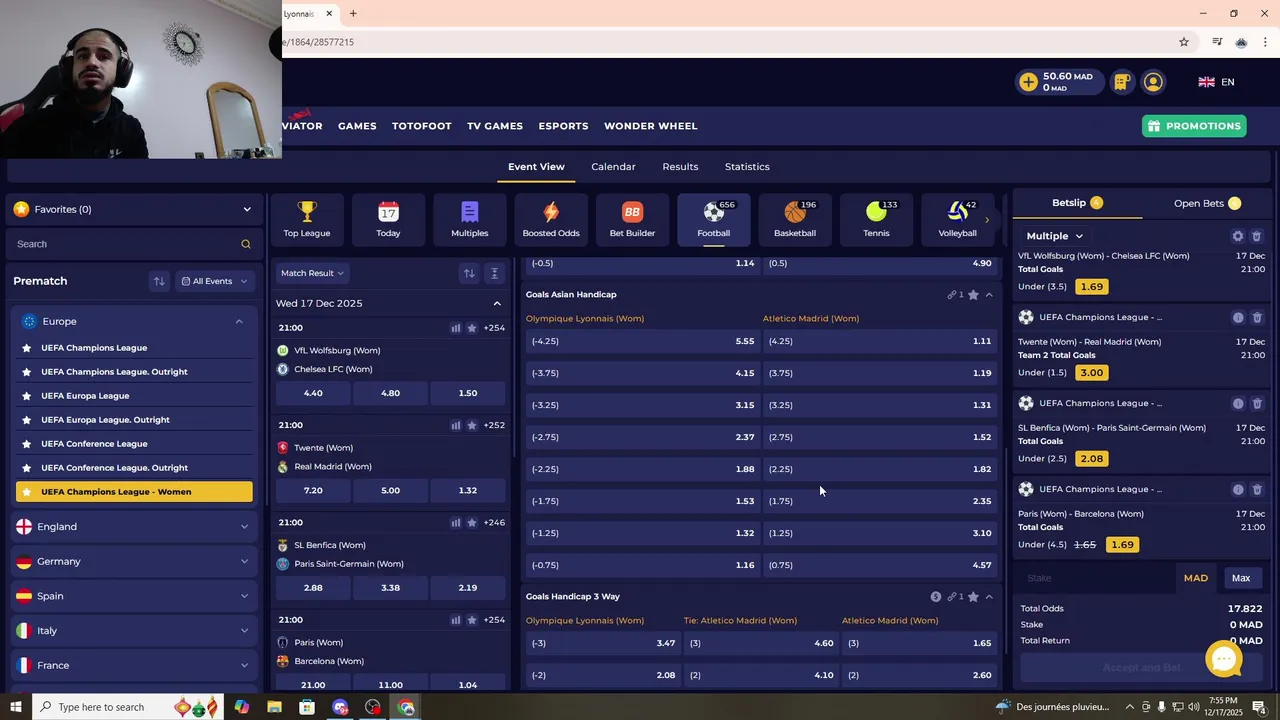Expand the Spain leagues list
Screen dimensions: 1280x720
134,596
